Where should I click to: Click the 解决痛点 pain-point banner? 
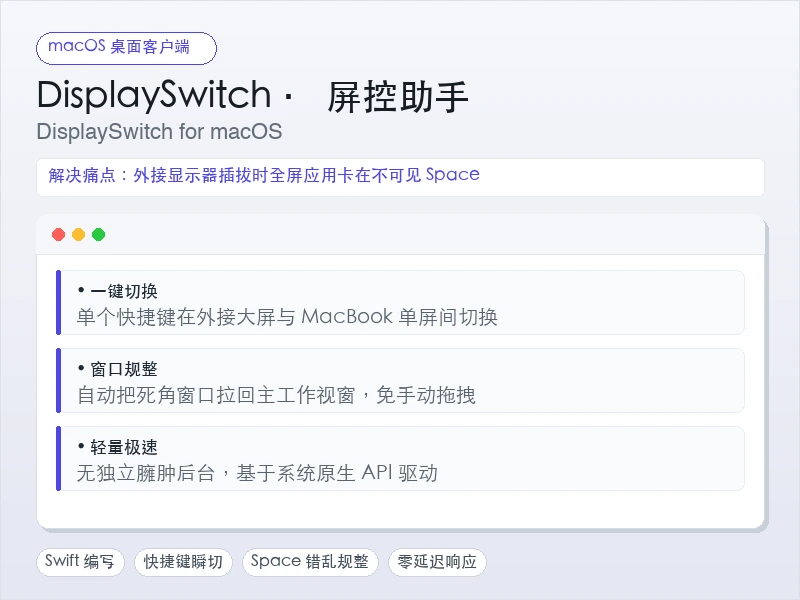click(x=400, y=177)
